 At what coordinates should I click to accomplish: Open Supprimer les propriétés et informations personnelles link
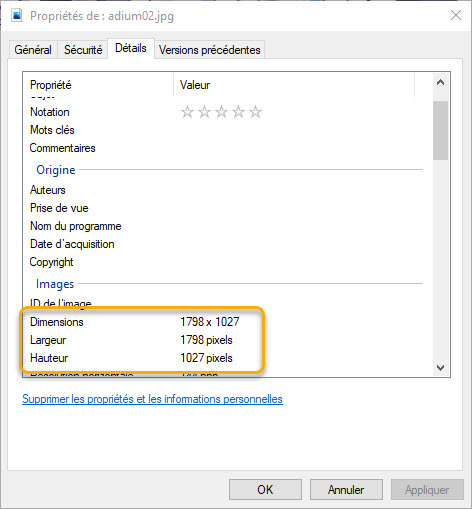click(x=152, y=399)
